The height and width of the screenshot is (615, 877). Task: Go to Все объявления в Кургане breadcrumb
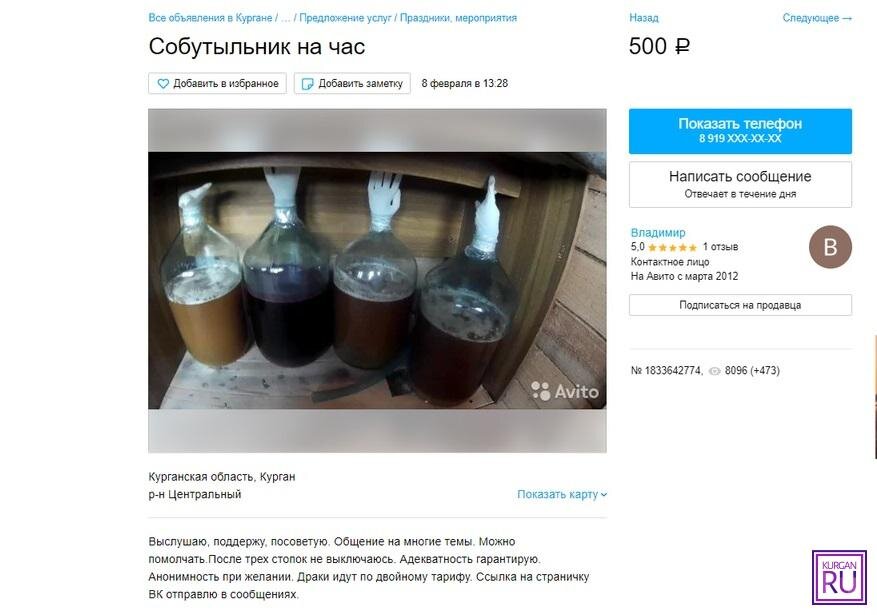click(210, 18)
